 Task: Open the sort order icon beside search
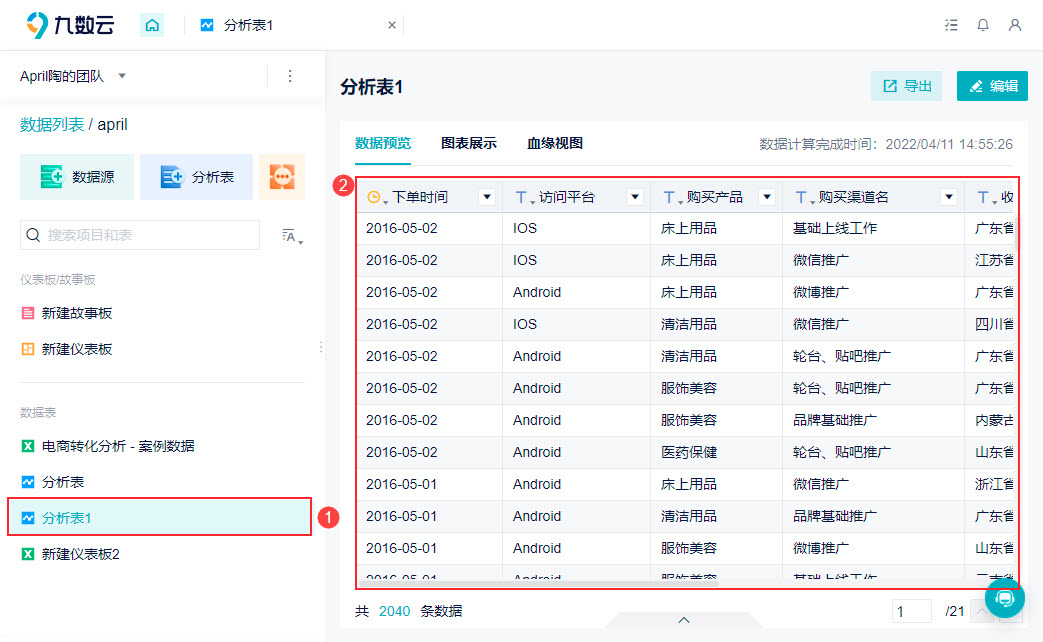click(292, 236)
